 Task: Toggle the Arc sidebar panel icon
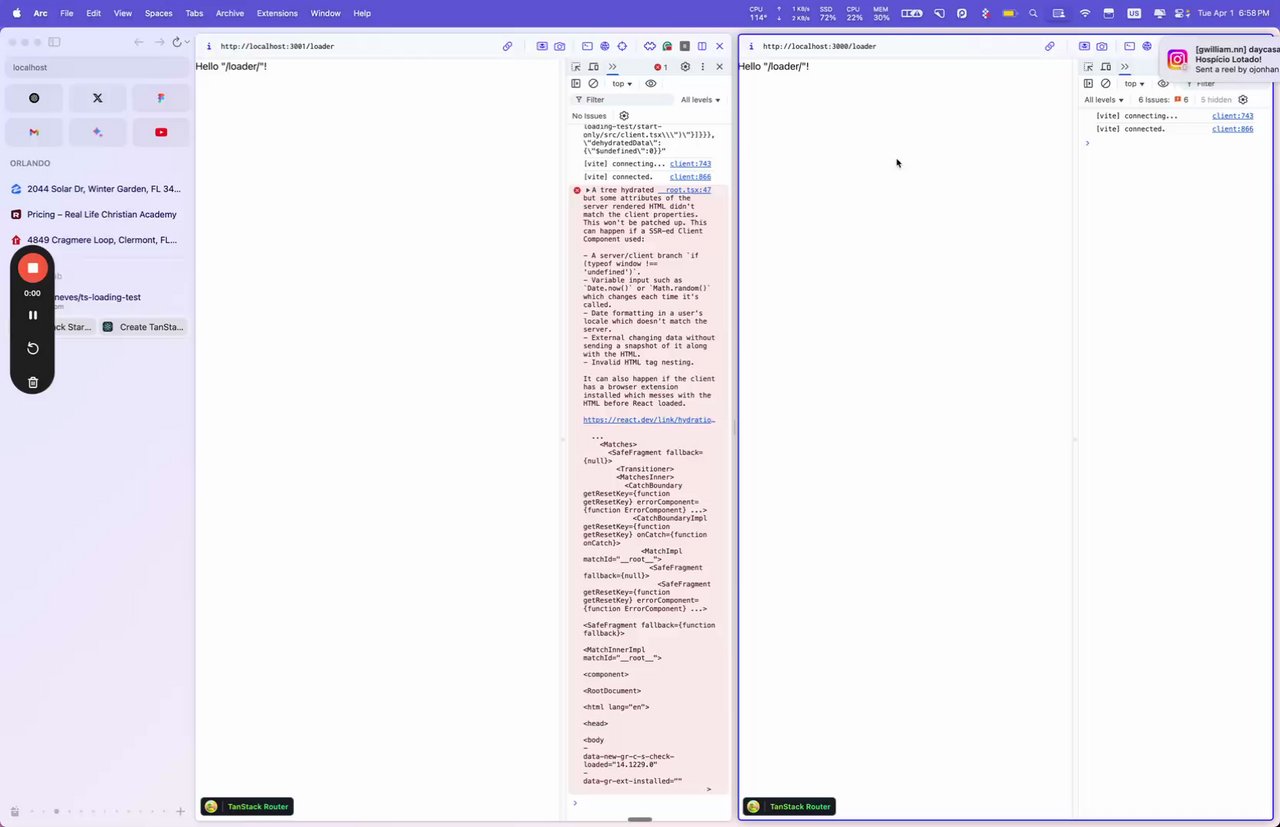pos(55,42)
